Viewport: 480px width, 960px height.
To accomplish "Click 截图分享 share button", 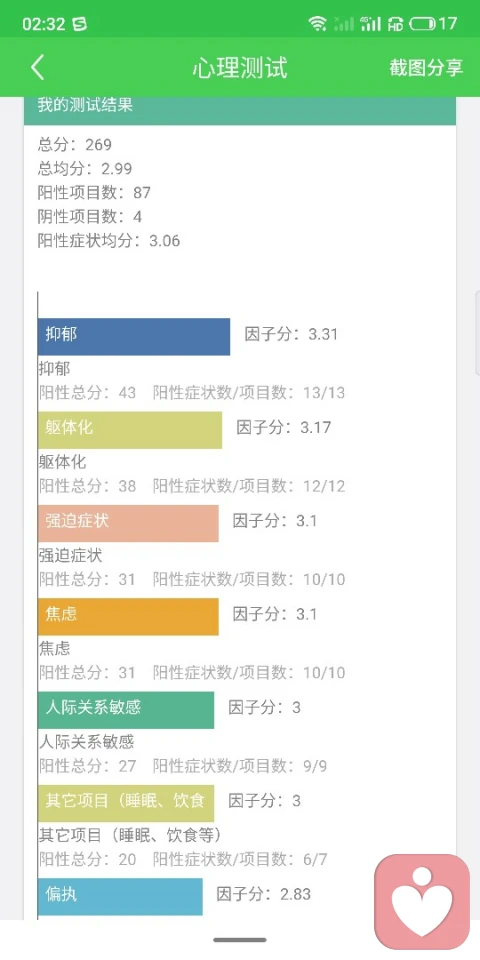I will point(426,67).
